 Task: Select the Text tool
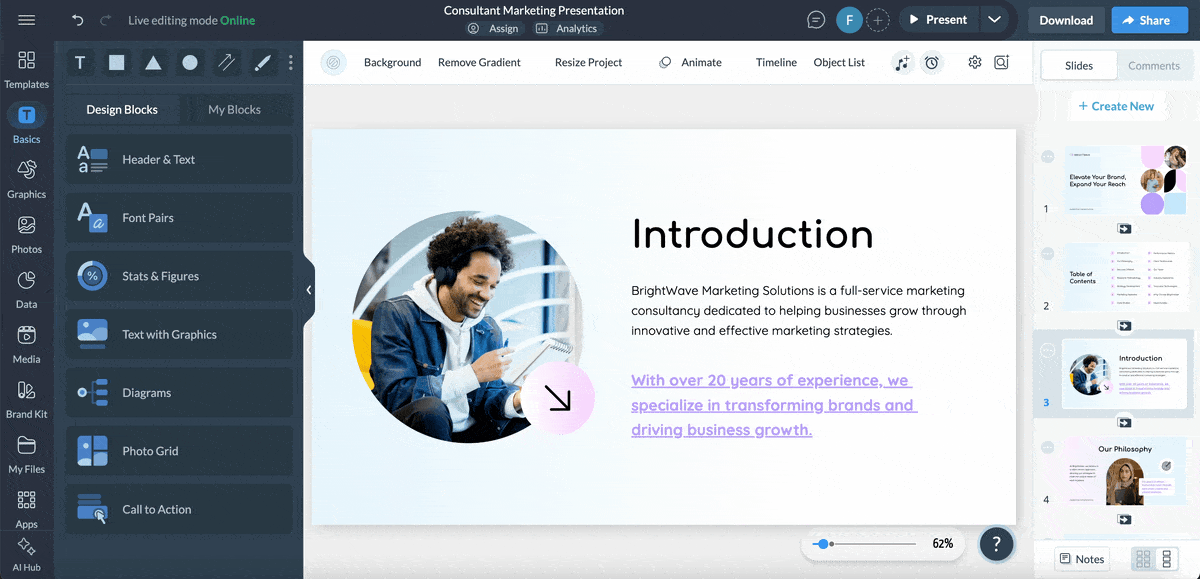(79, 62)
